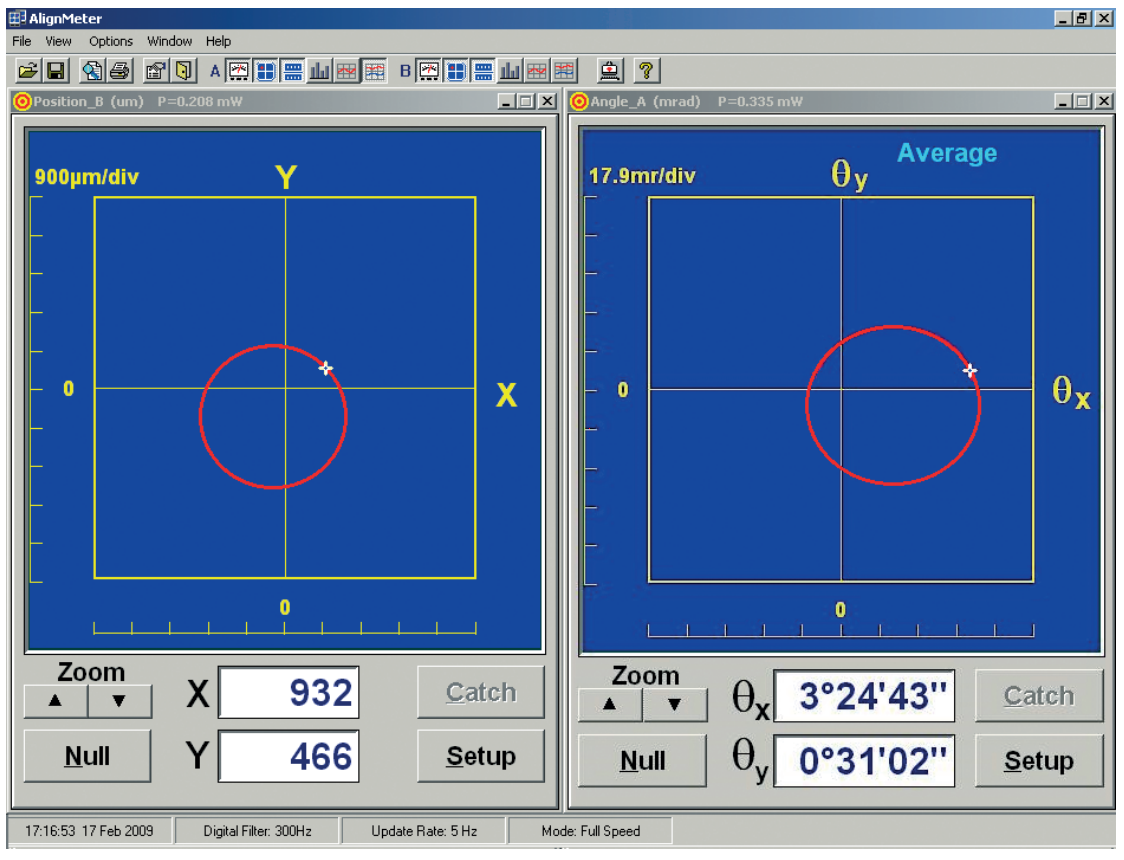Click the 900µm/div scale label
The image size is (1124, 860).
(87, 177)
